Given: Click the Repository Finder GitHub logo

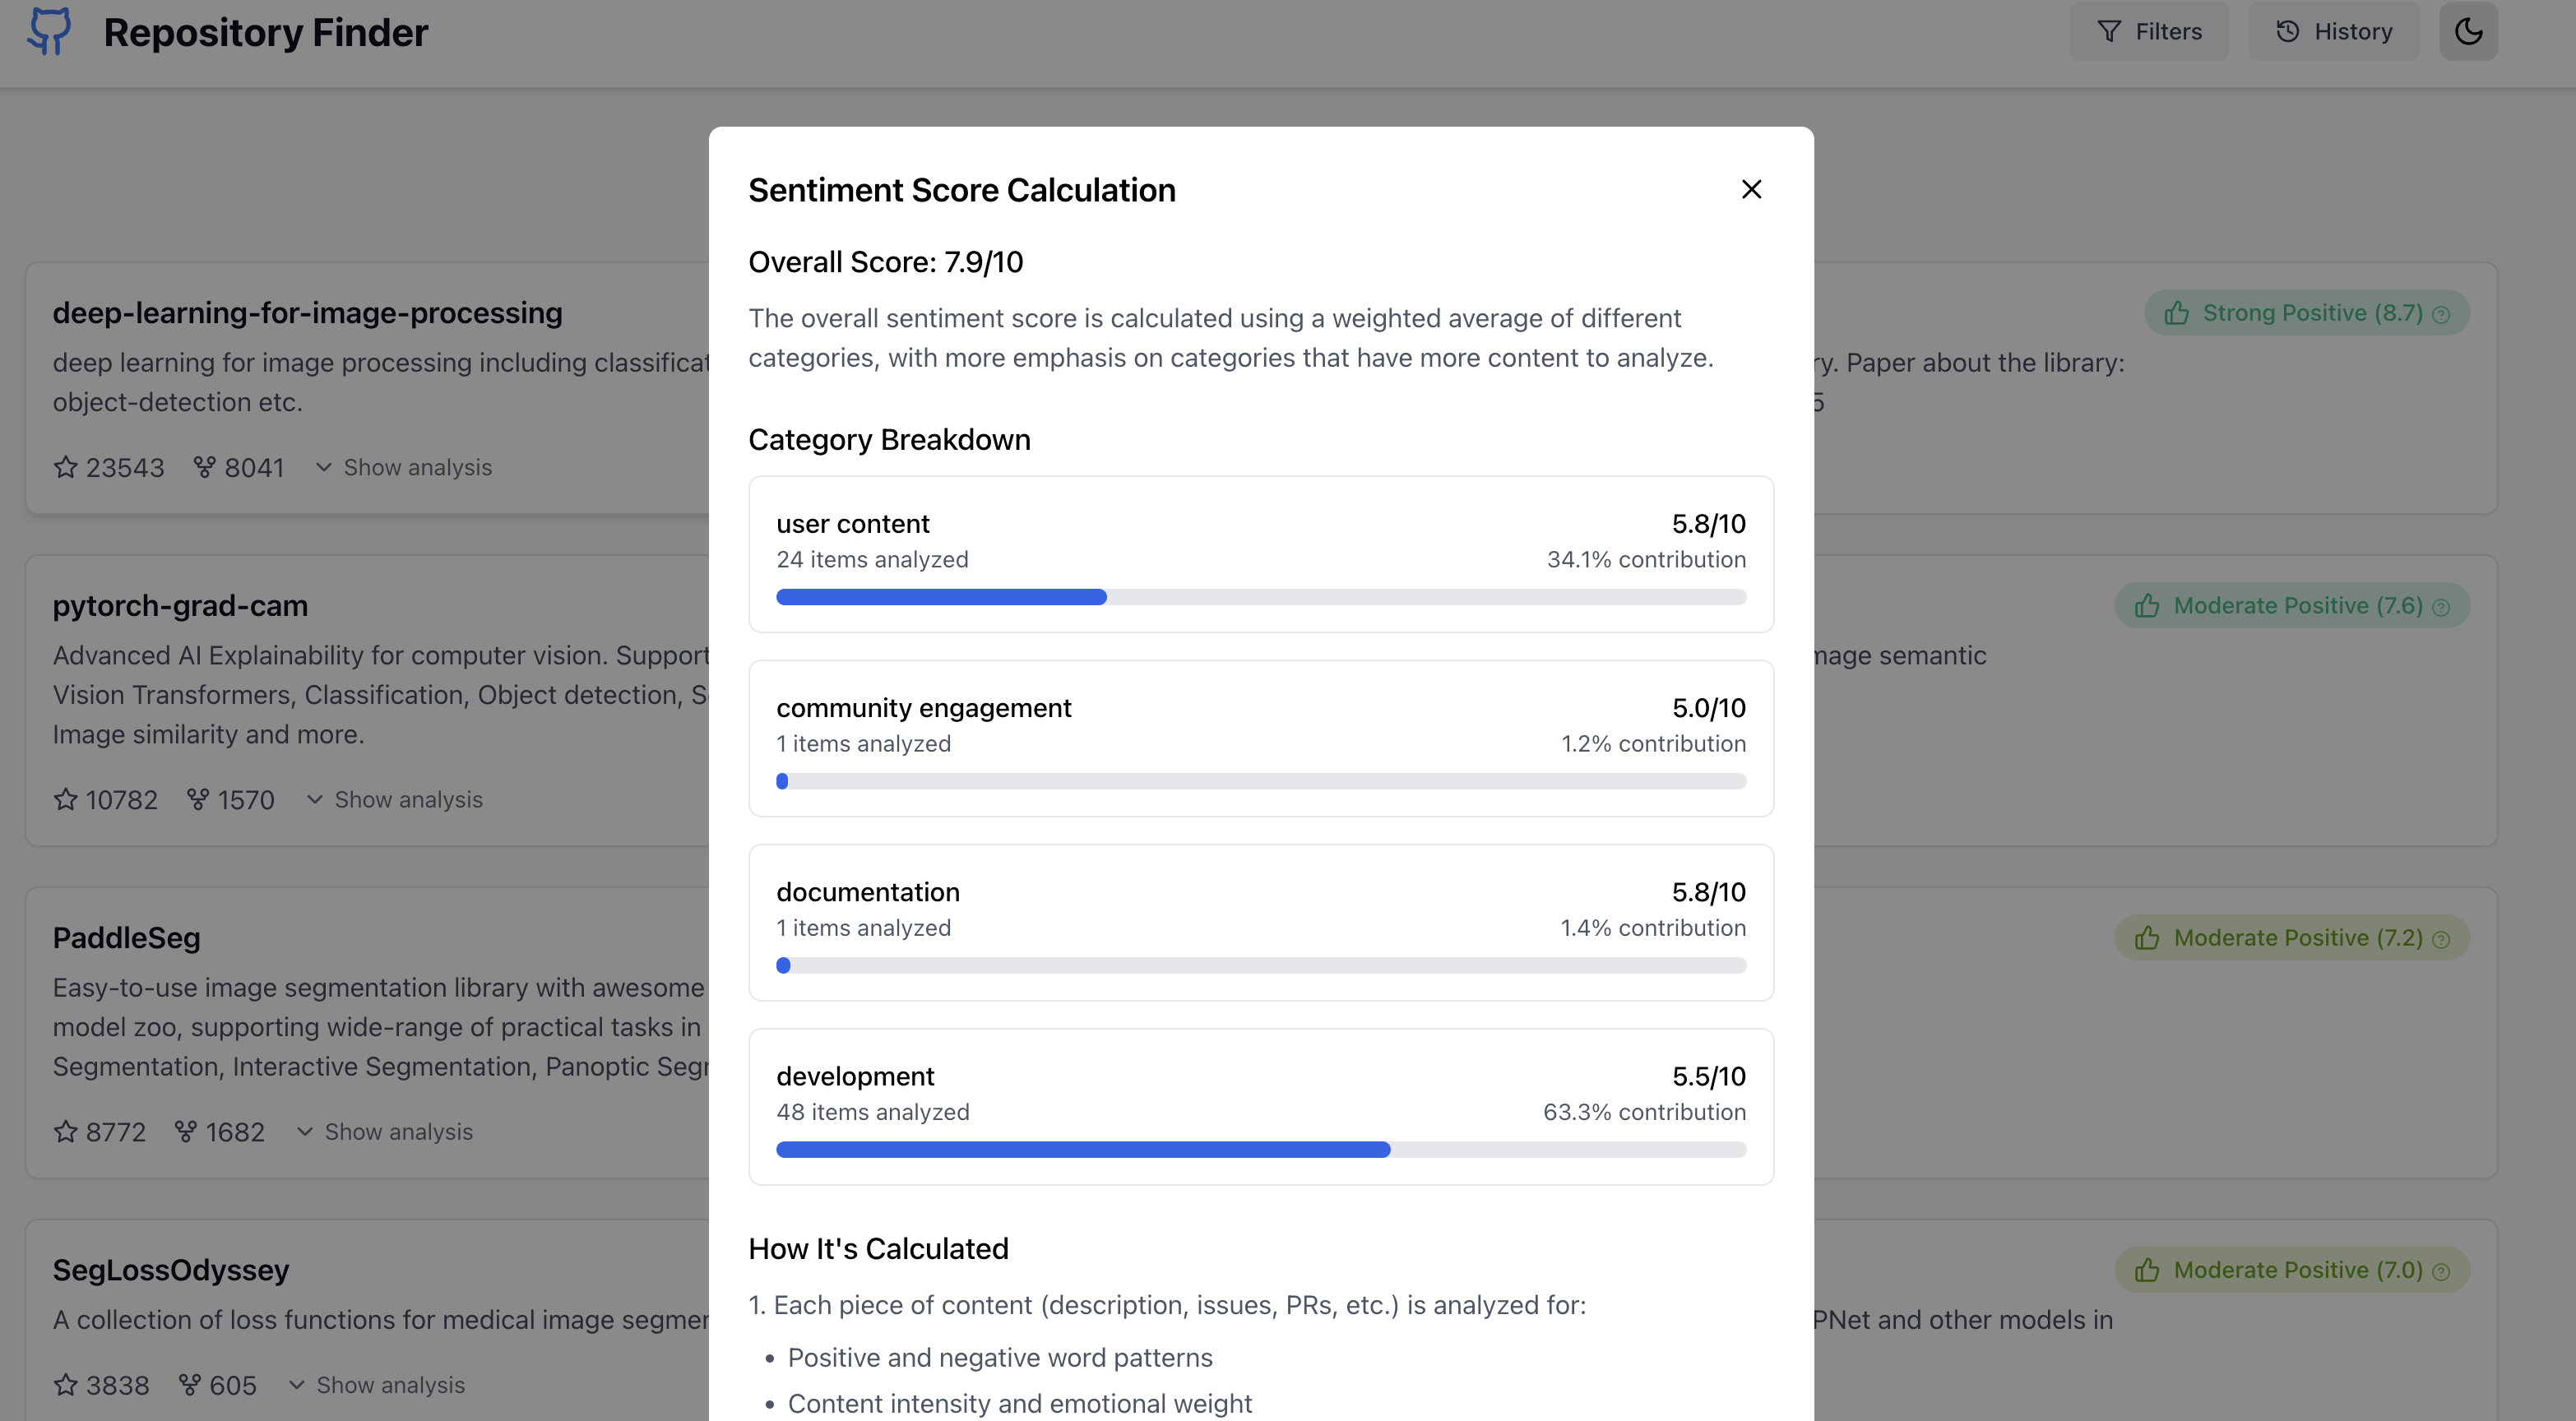Looking at the screenshot, I should click(49, 31).
